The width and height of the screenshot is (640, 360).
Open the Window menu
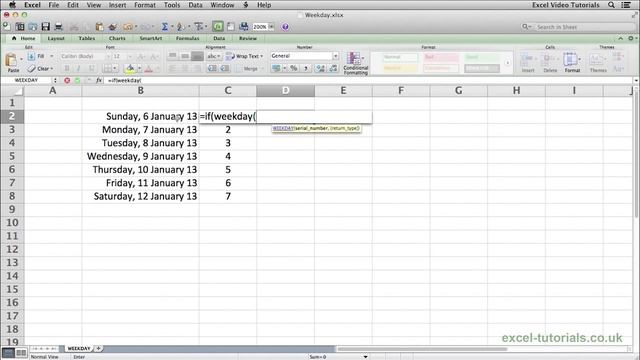222,5
